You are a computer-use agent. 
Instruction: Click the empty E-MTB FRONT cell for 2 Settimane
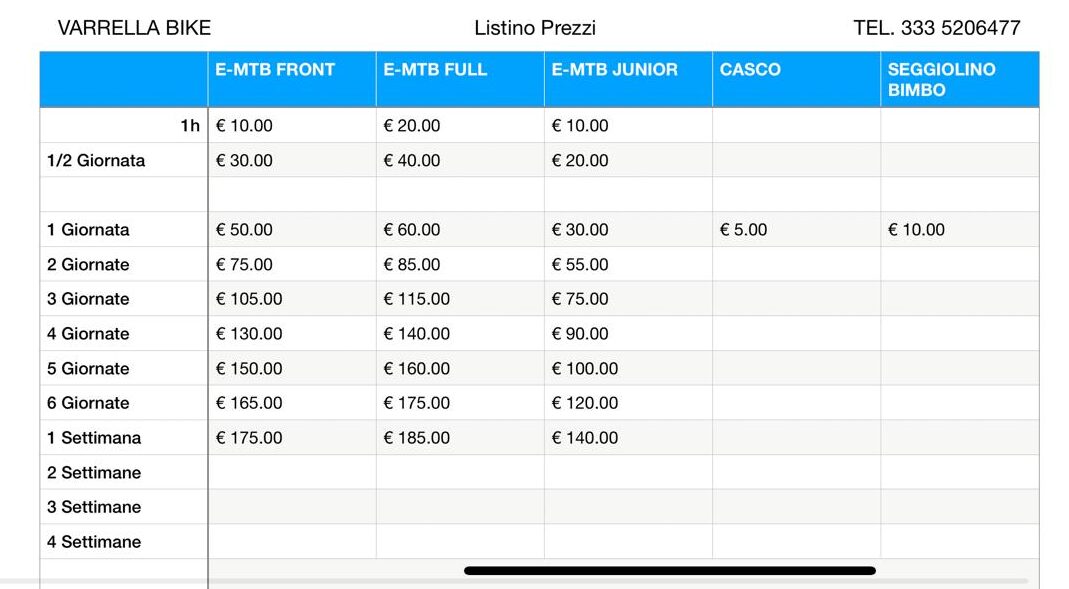(291, 473)
